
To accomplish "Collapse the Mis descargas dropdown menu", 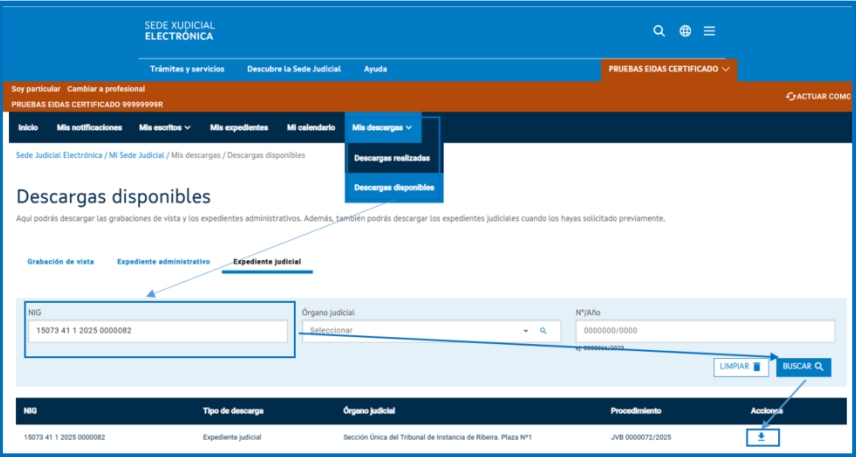I will [382, 127].
